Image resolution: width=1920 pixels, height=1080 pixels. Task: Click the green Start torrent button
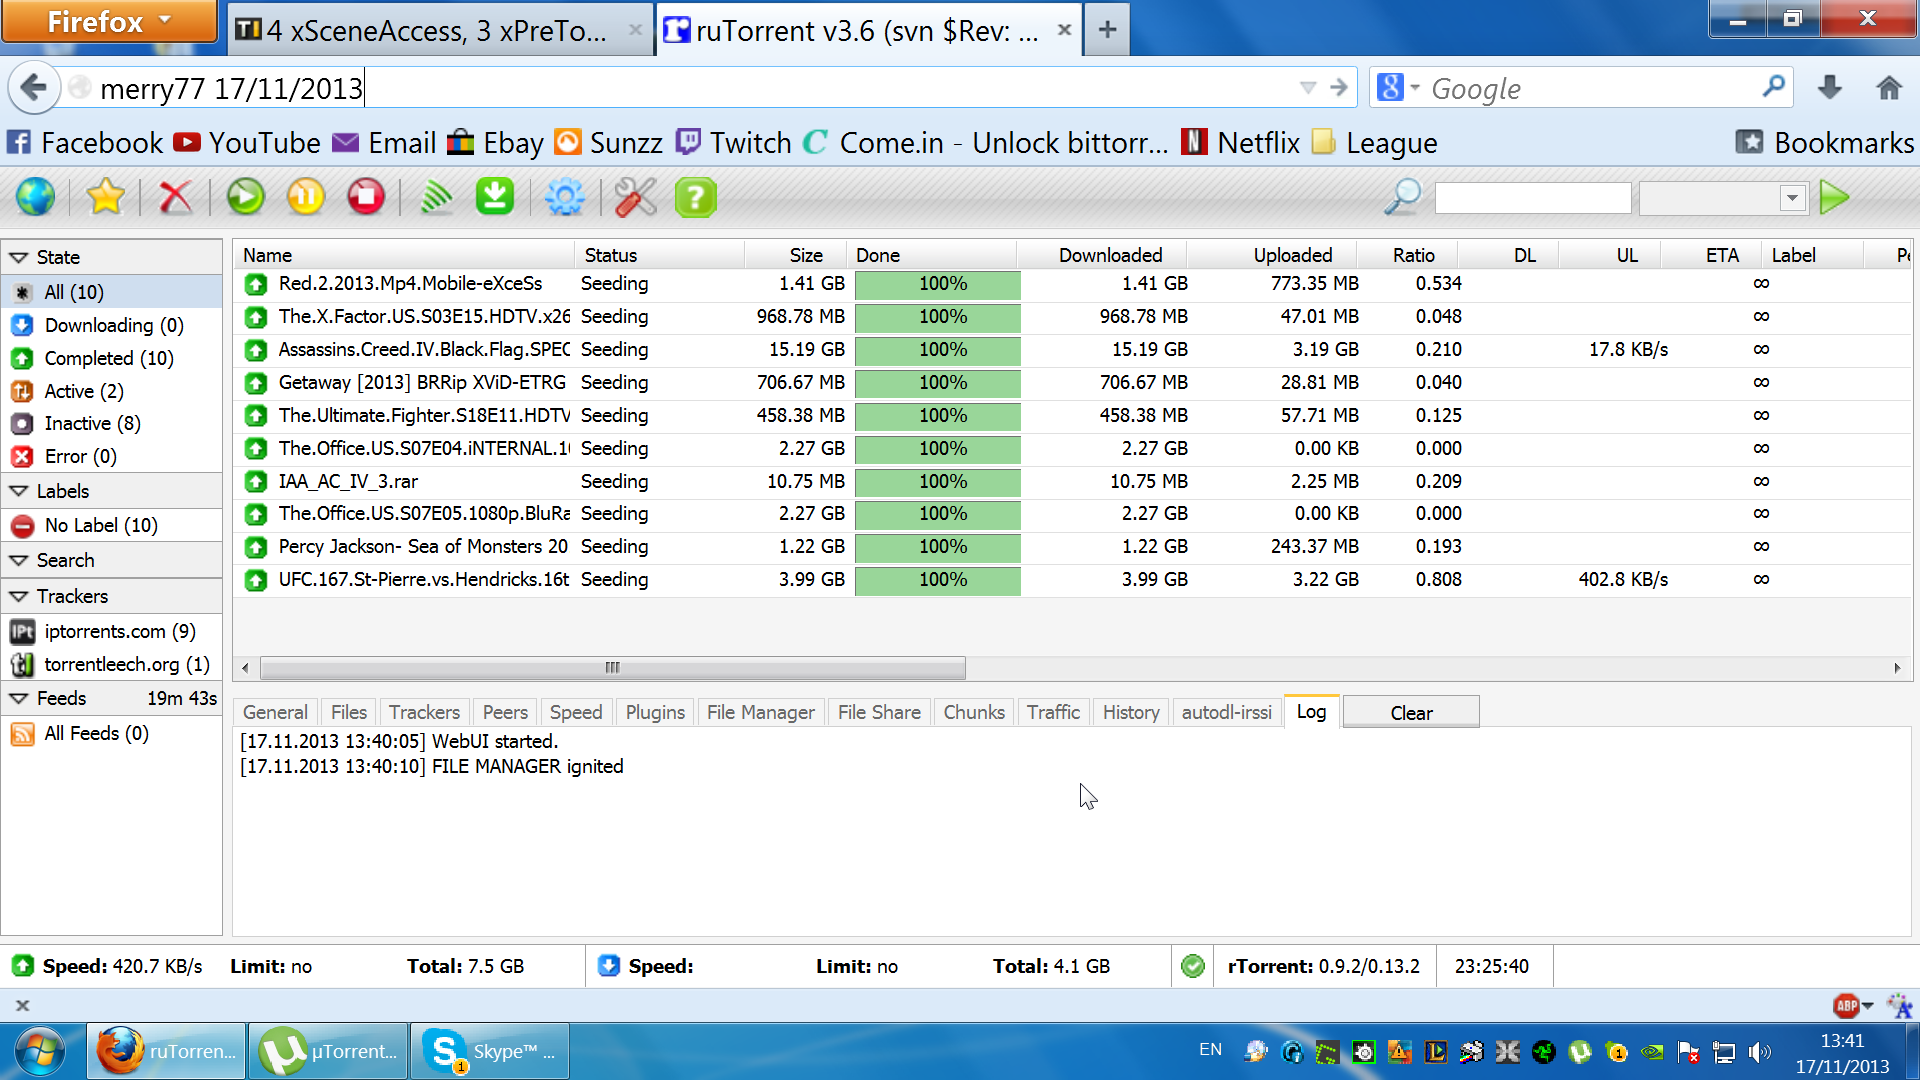click(245, 197)
